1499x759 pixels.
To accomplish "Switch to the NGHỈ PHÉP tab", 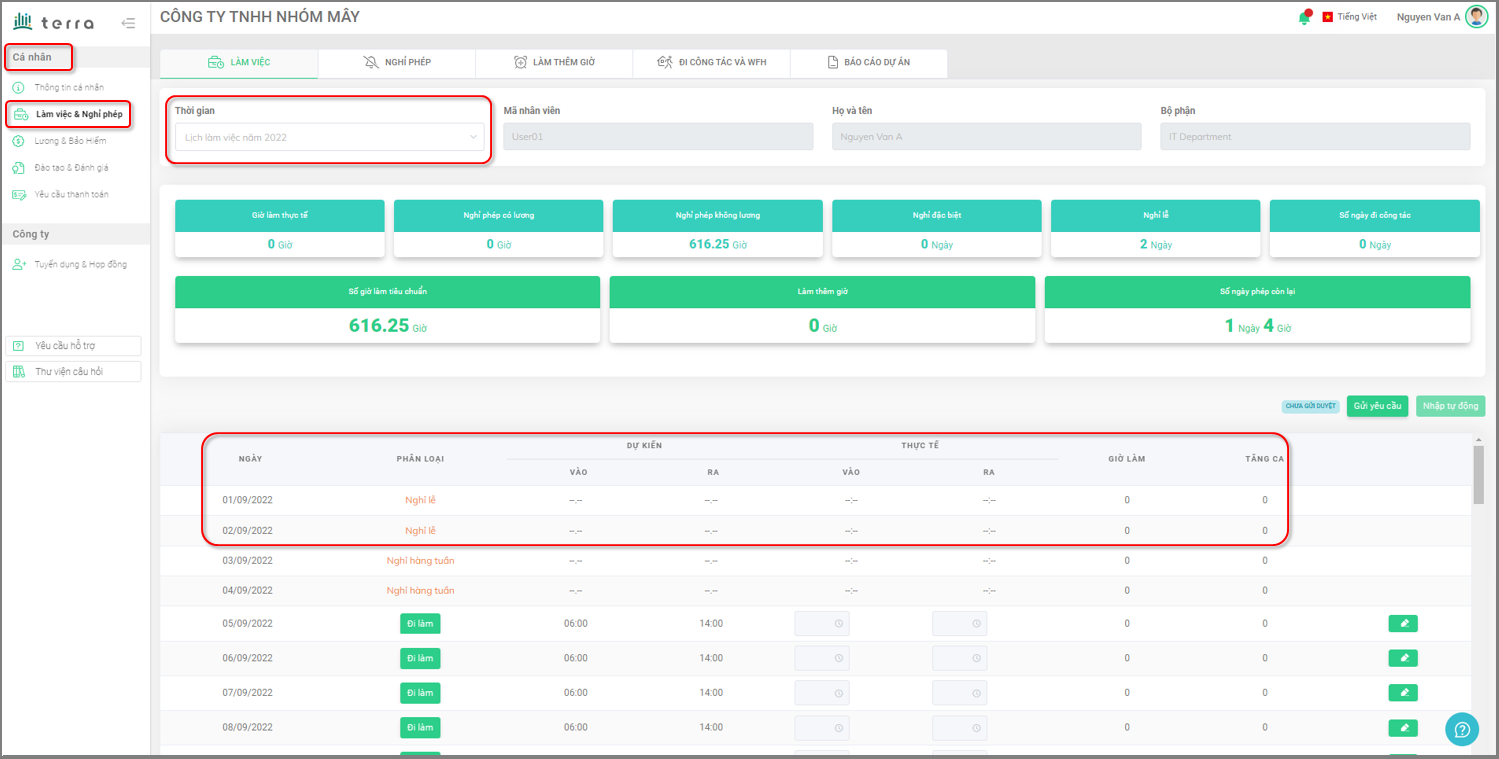I will (397, 62).
